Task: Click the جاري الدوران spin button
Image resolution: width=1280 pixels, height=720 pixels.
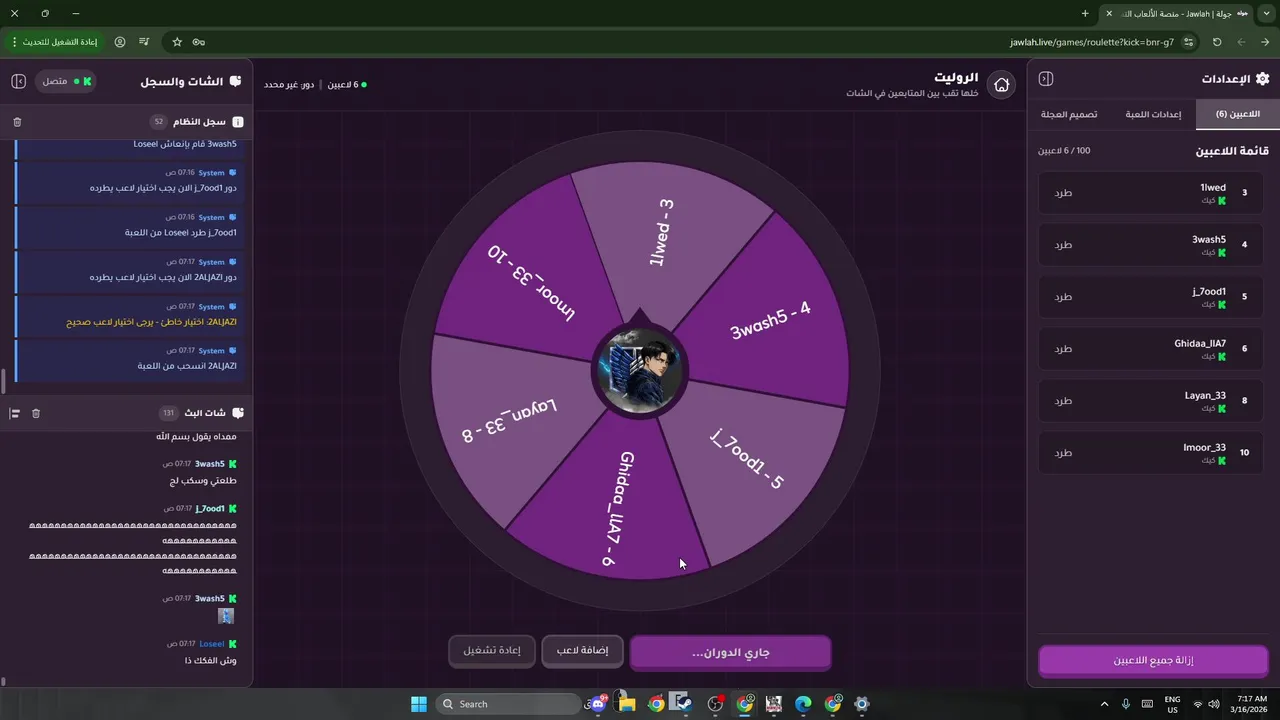Action: tap(730, 653)
